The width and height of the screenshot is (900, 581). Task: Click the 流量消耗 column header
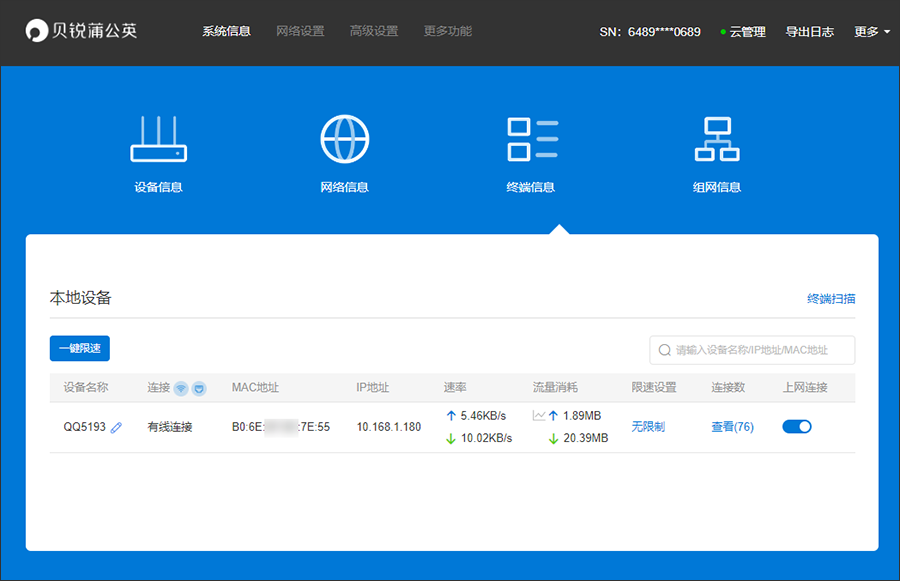(555, 388)
